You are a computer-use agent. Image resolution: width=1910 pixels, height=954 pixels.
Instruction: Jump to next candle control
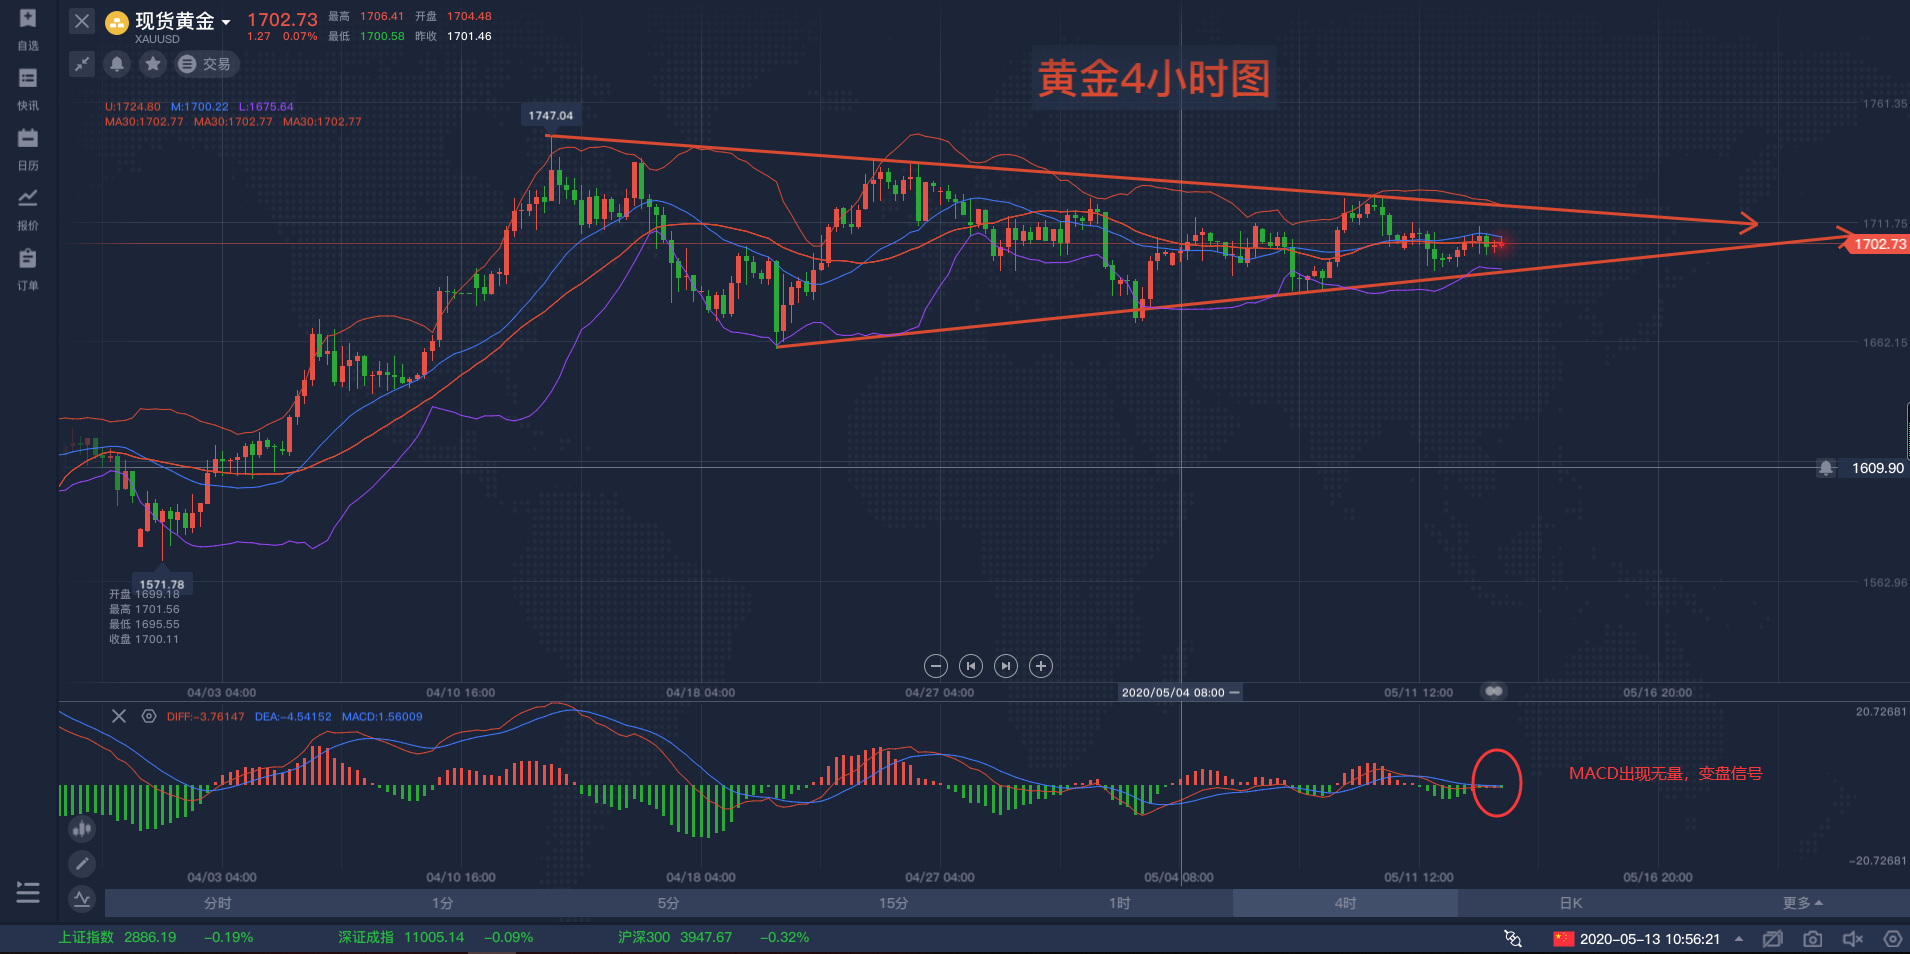(x=1006, y=666)
